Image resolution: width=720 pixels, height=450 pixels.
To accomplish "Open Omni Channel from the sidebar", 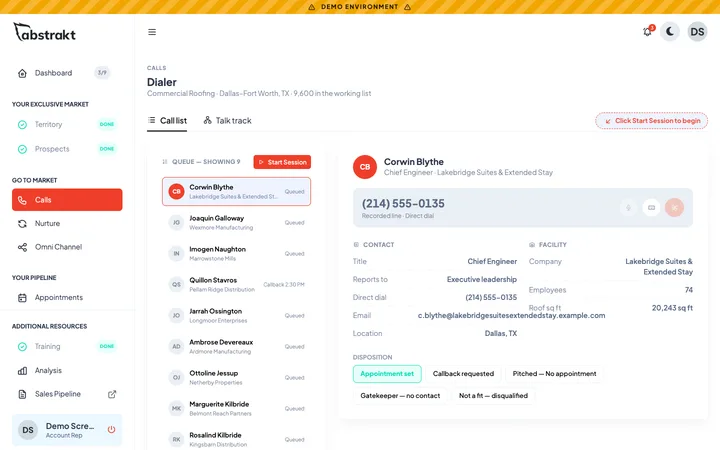I will (x=67, y=247).
